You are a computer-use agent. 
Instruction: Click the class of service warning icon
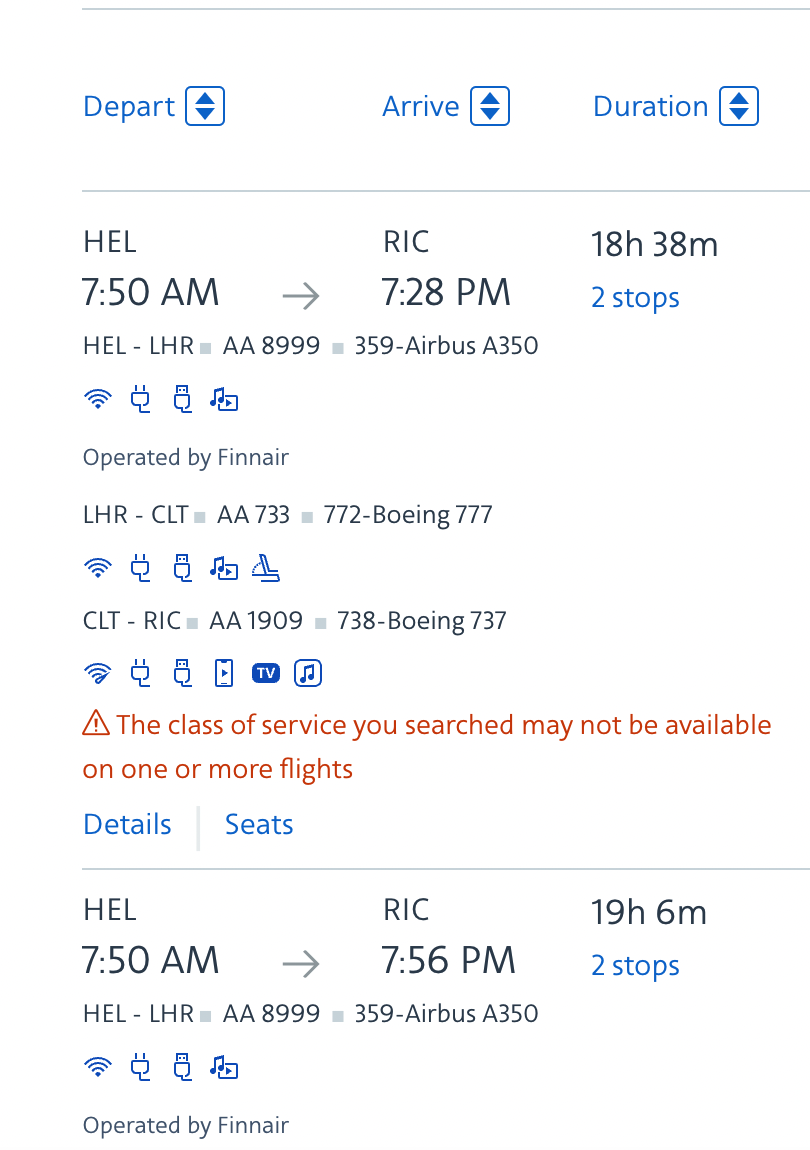96,723
